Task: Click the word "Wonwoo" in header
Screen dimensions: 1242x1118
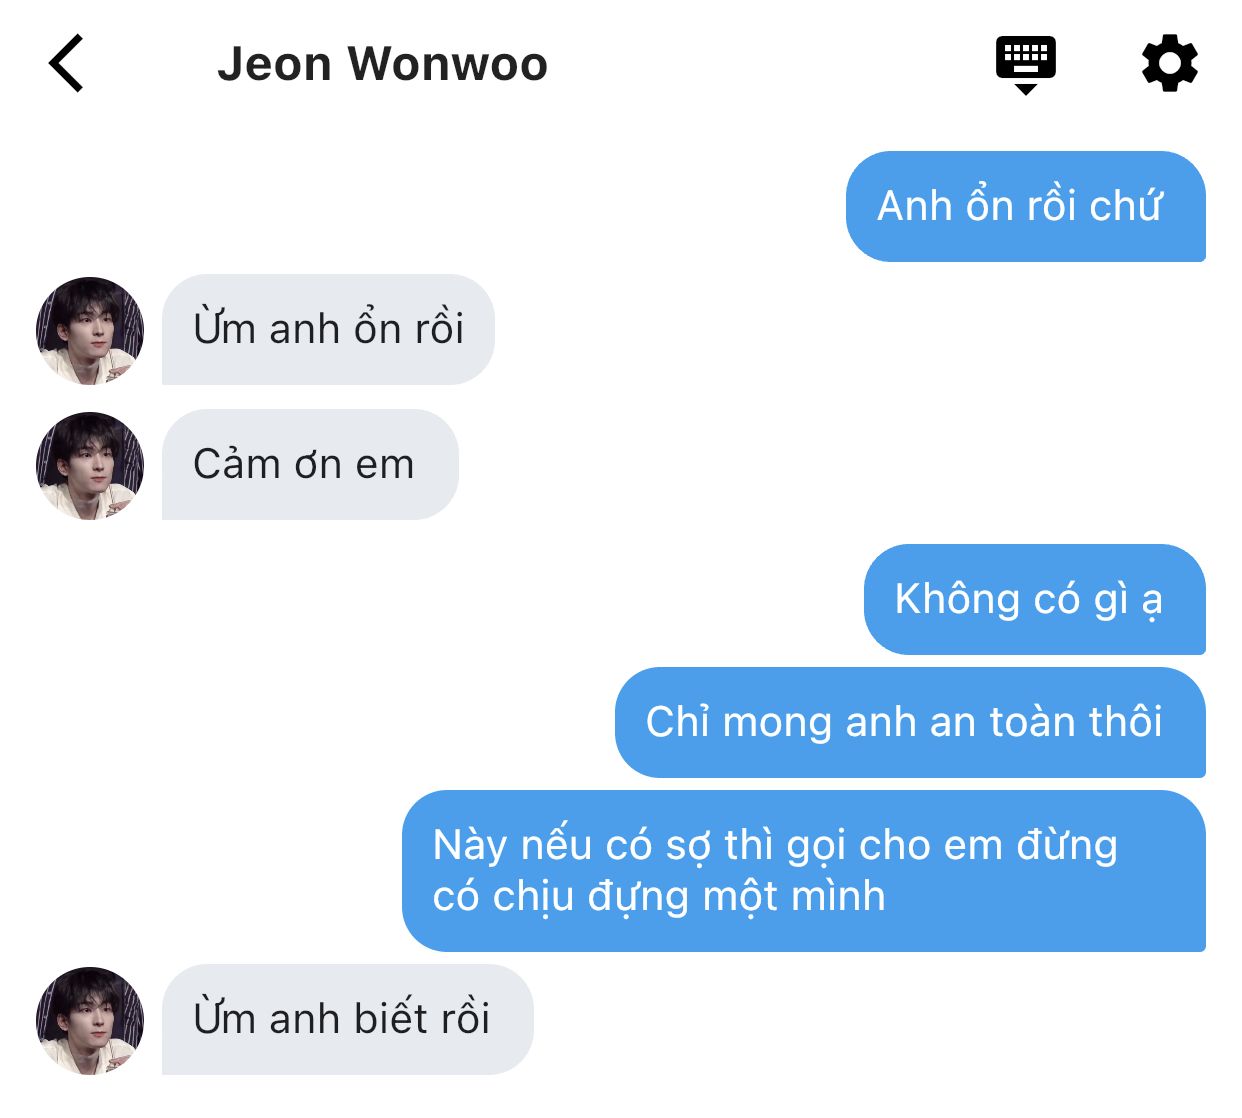Action: pos(447,64)
